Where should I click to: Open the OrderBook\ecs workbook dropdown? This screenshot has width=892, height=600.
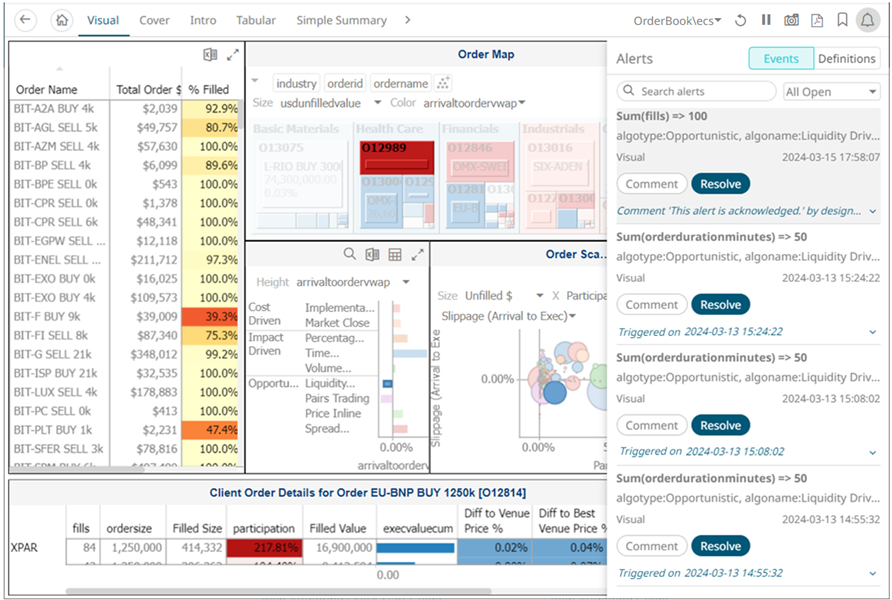[677, 20]
